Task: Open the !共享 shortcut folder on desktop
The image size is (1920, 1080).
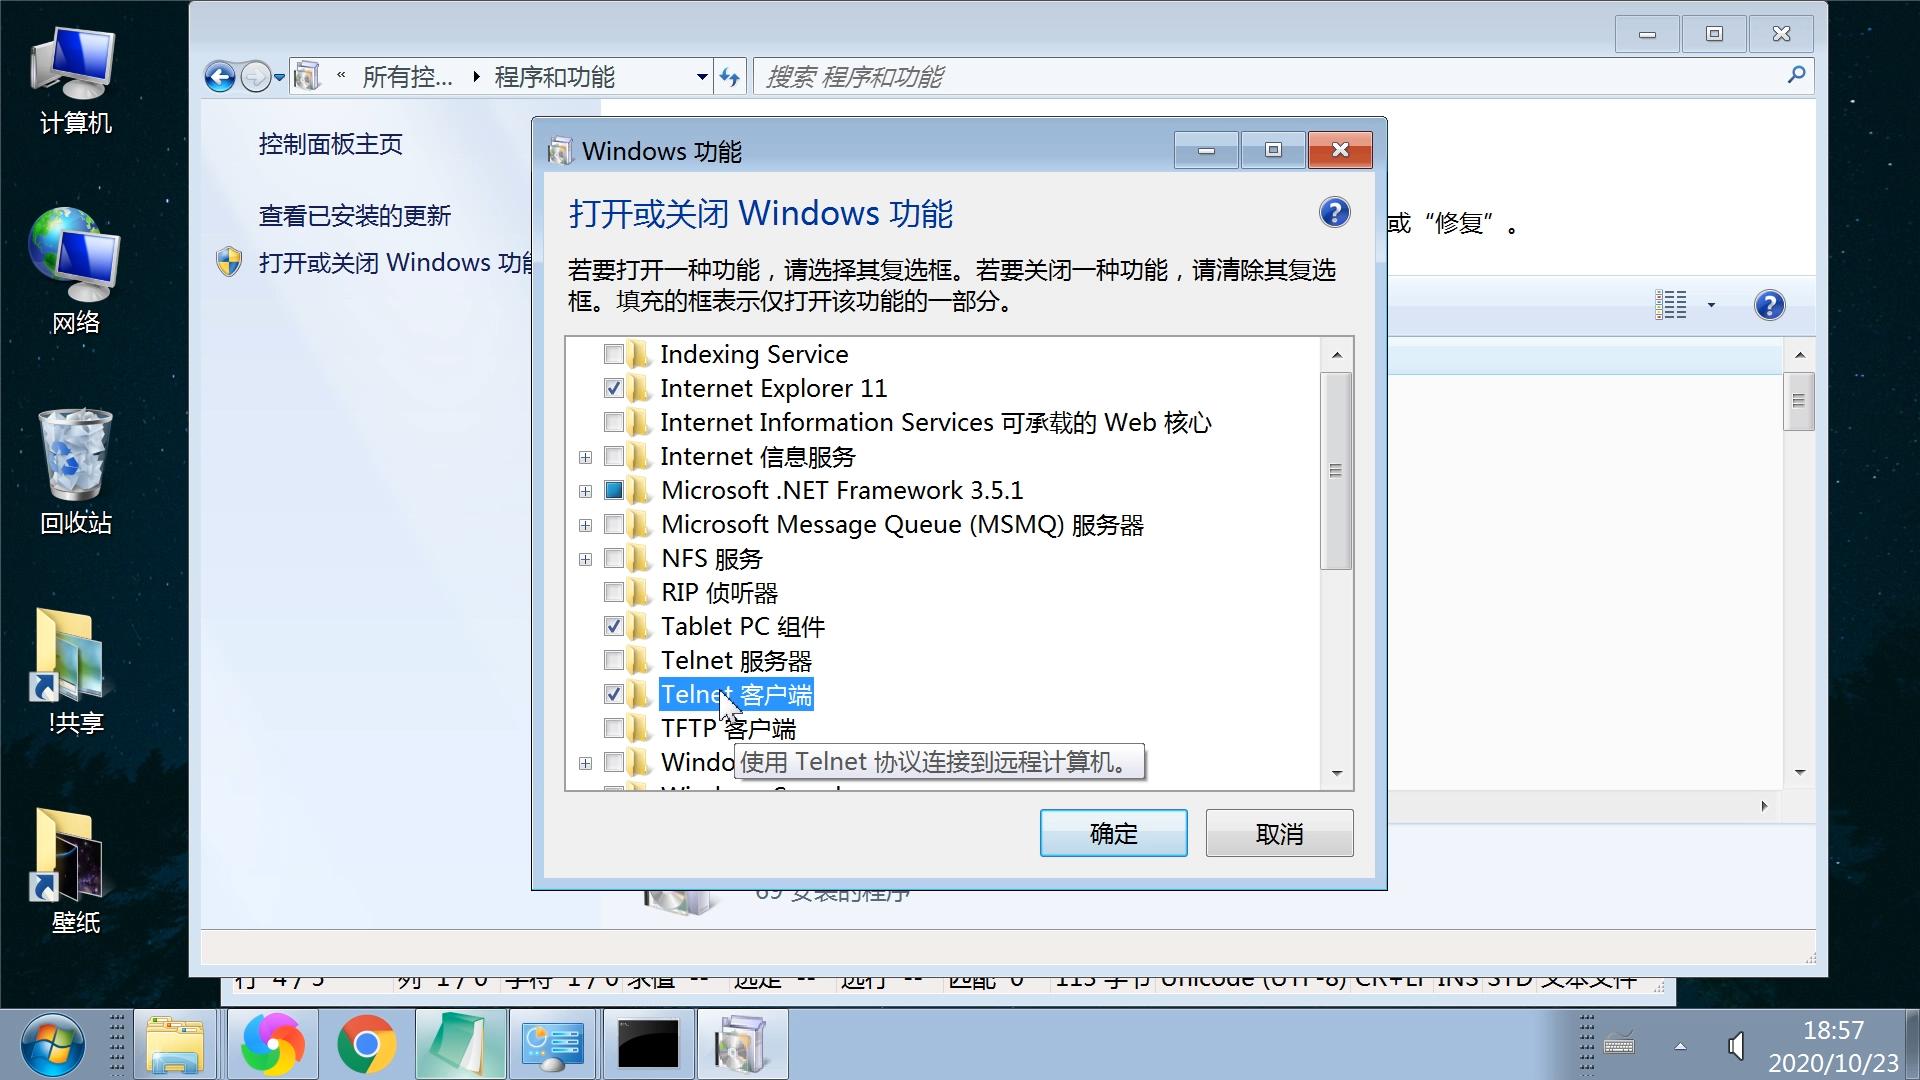Action: (75, 670)
